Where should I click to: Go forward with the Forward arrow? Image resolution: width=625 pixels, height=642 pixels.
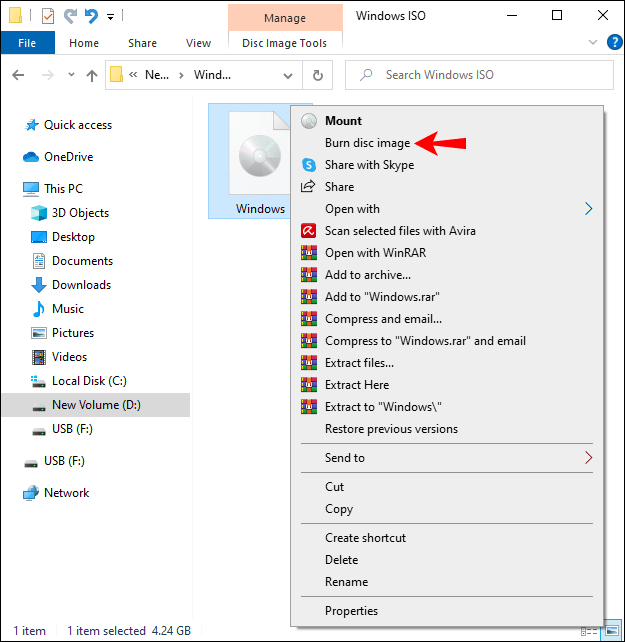[48, 75]
